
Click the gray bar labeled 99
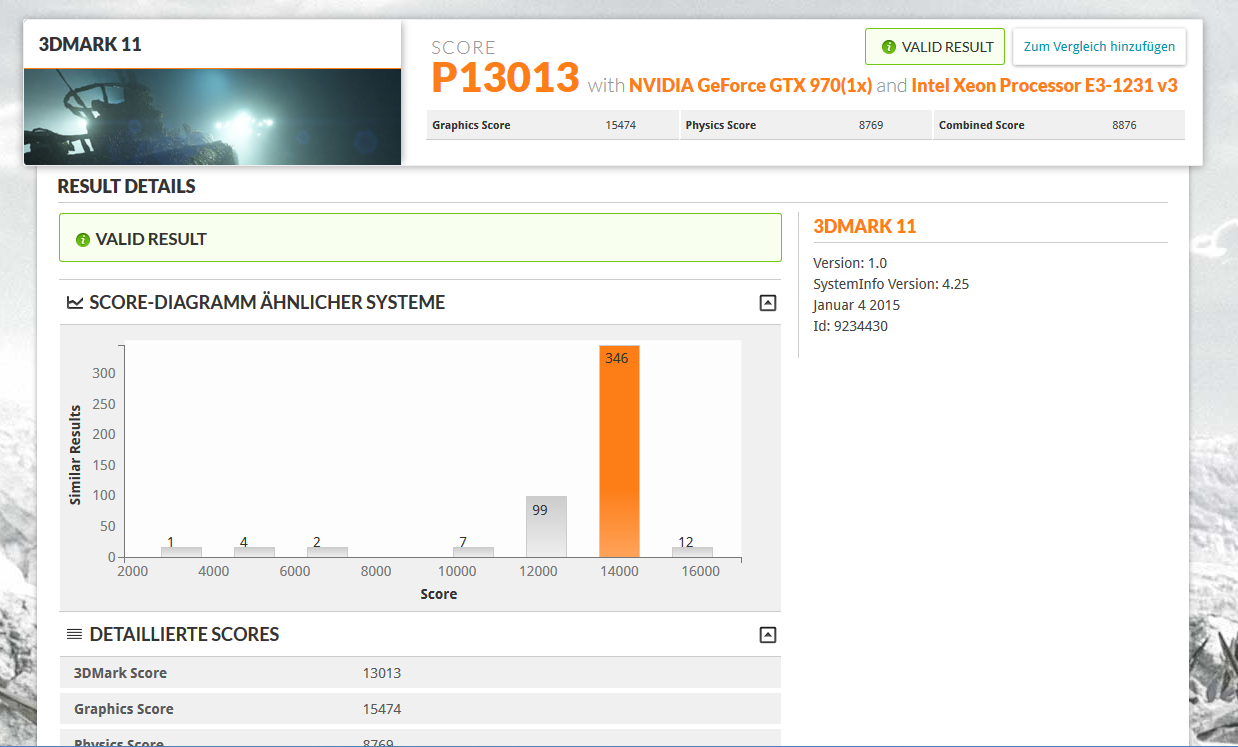click(x=546, y=526)
